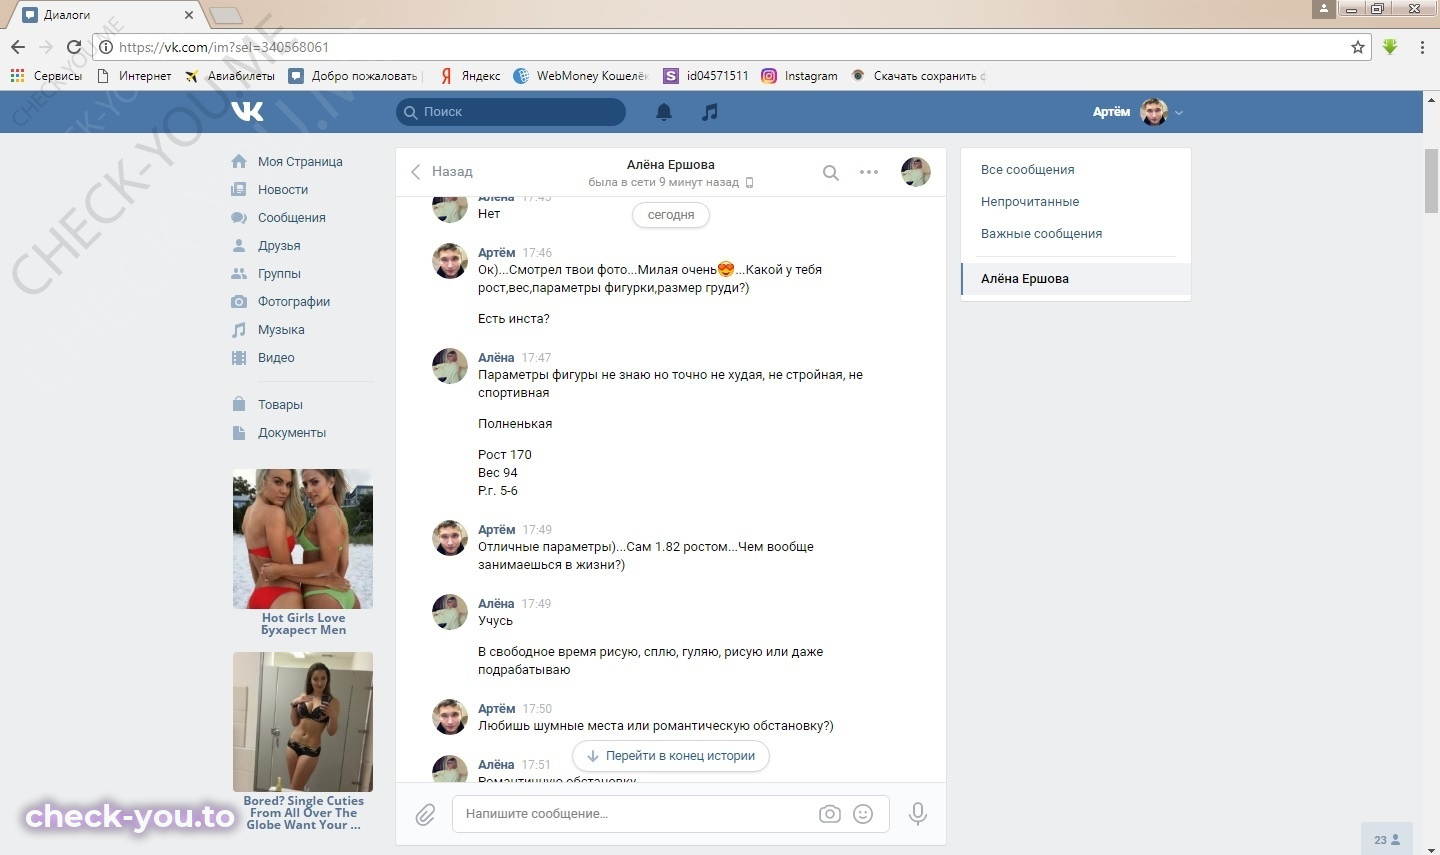Click the page vertical scrollbar thumb
1440x855 pixels.
[1431, 181]
